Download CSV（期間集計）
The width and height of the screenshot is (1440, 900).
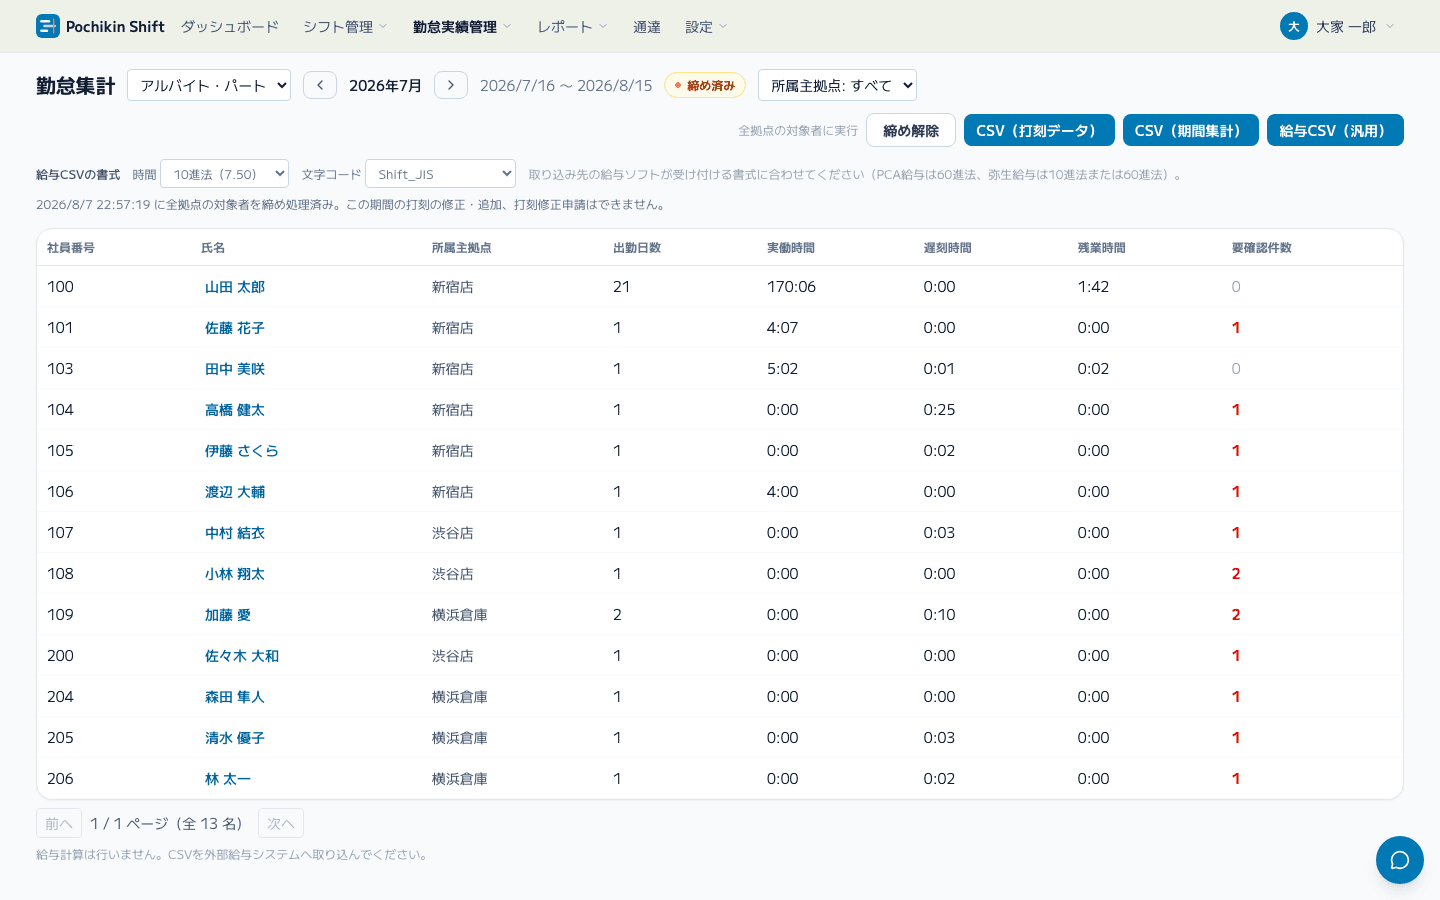[1190, 130]
